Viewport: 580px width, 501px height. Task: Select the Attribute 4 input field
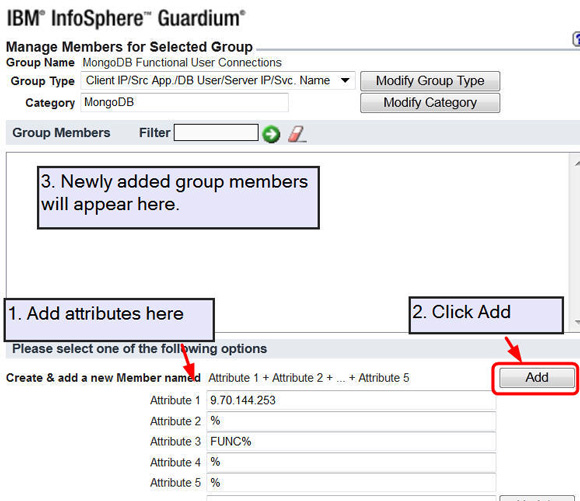pos(351,462)
